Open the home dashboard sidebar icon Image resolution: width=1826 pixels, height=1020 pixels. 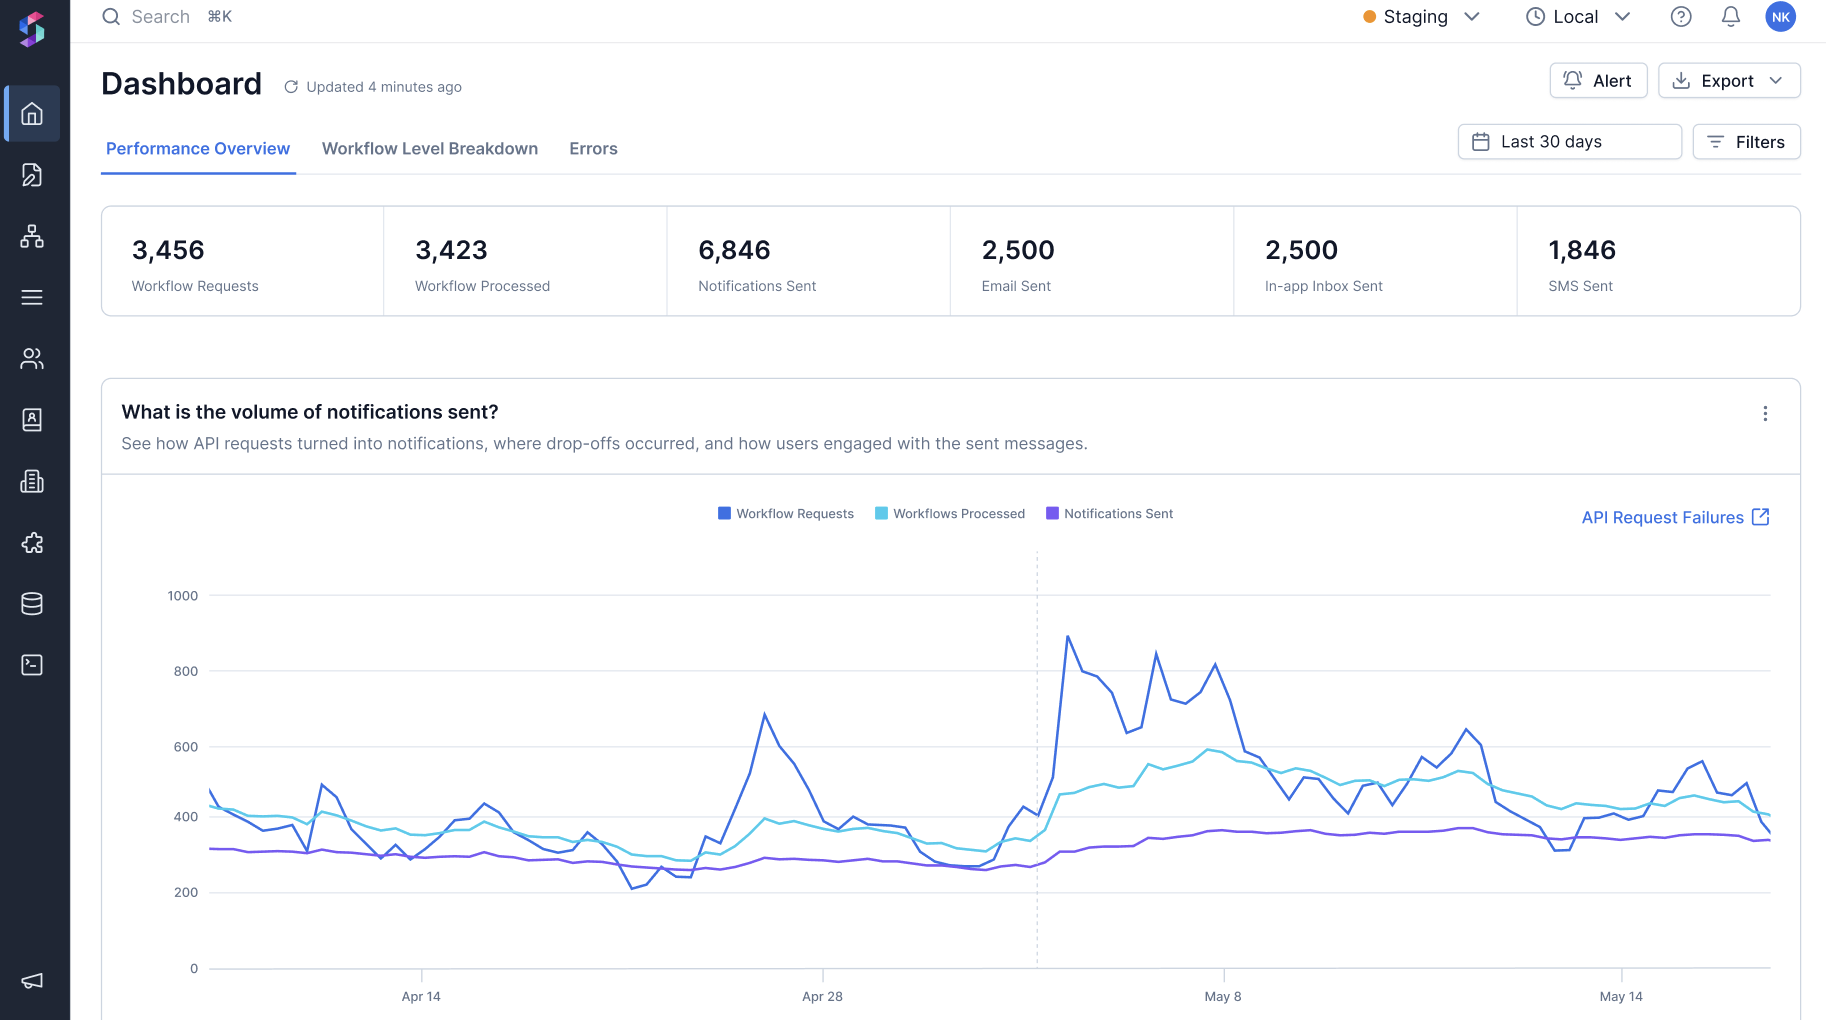click(x=32, y=114)
